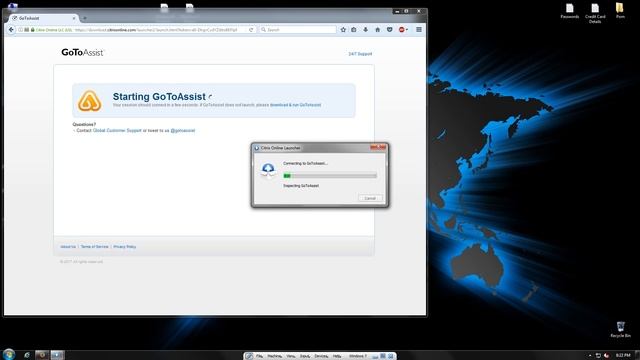Viewport: 640px width, 360px height.
Task: Click the green padlock site identity icon
Action: coord(32,30)
